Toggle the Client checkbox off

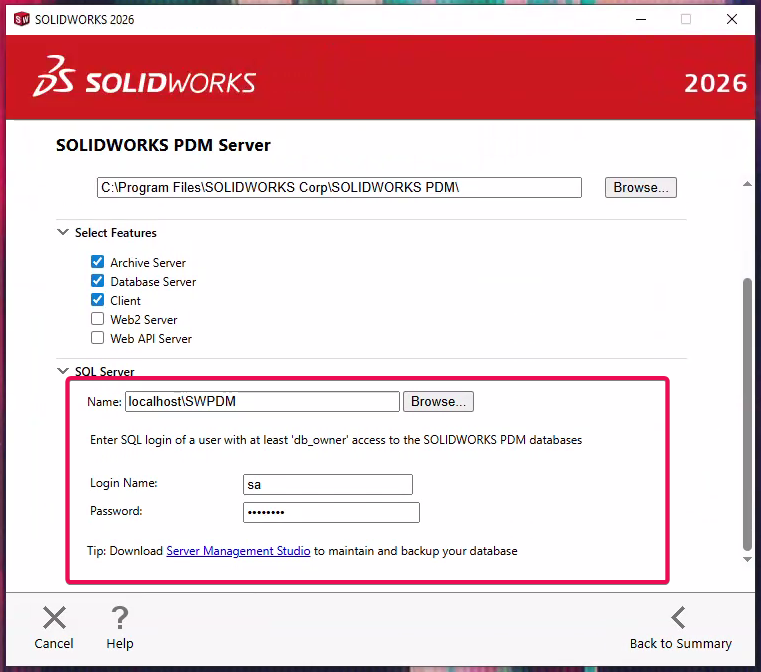click(x=98, y=300)
